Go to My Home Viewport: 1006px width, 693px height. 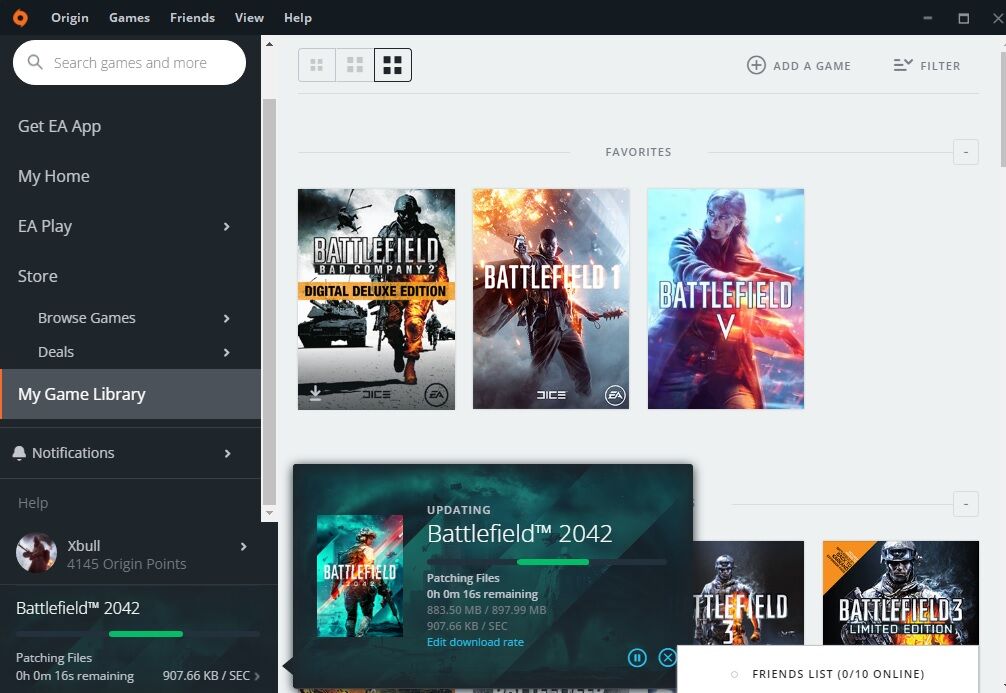(54, 176)
